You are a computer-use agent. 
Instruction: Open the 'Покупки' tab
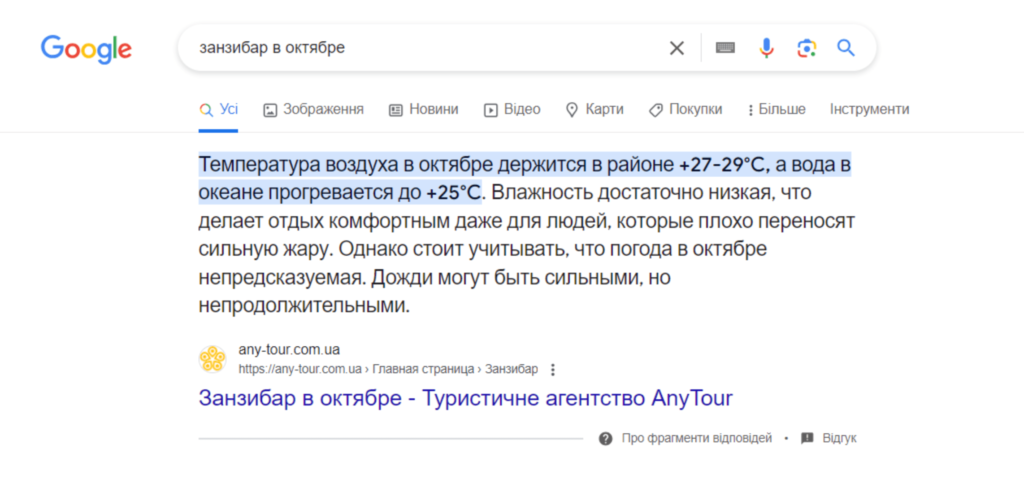[685, 110]
